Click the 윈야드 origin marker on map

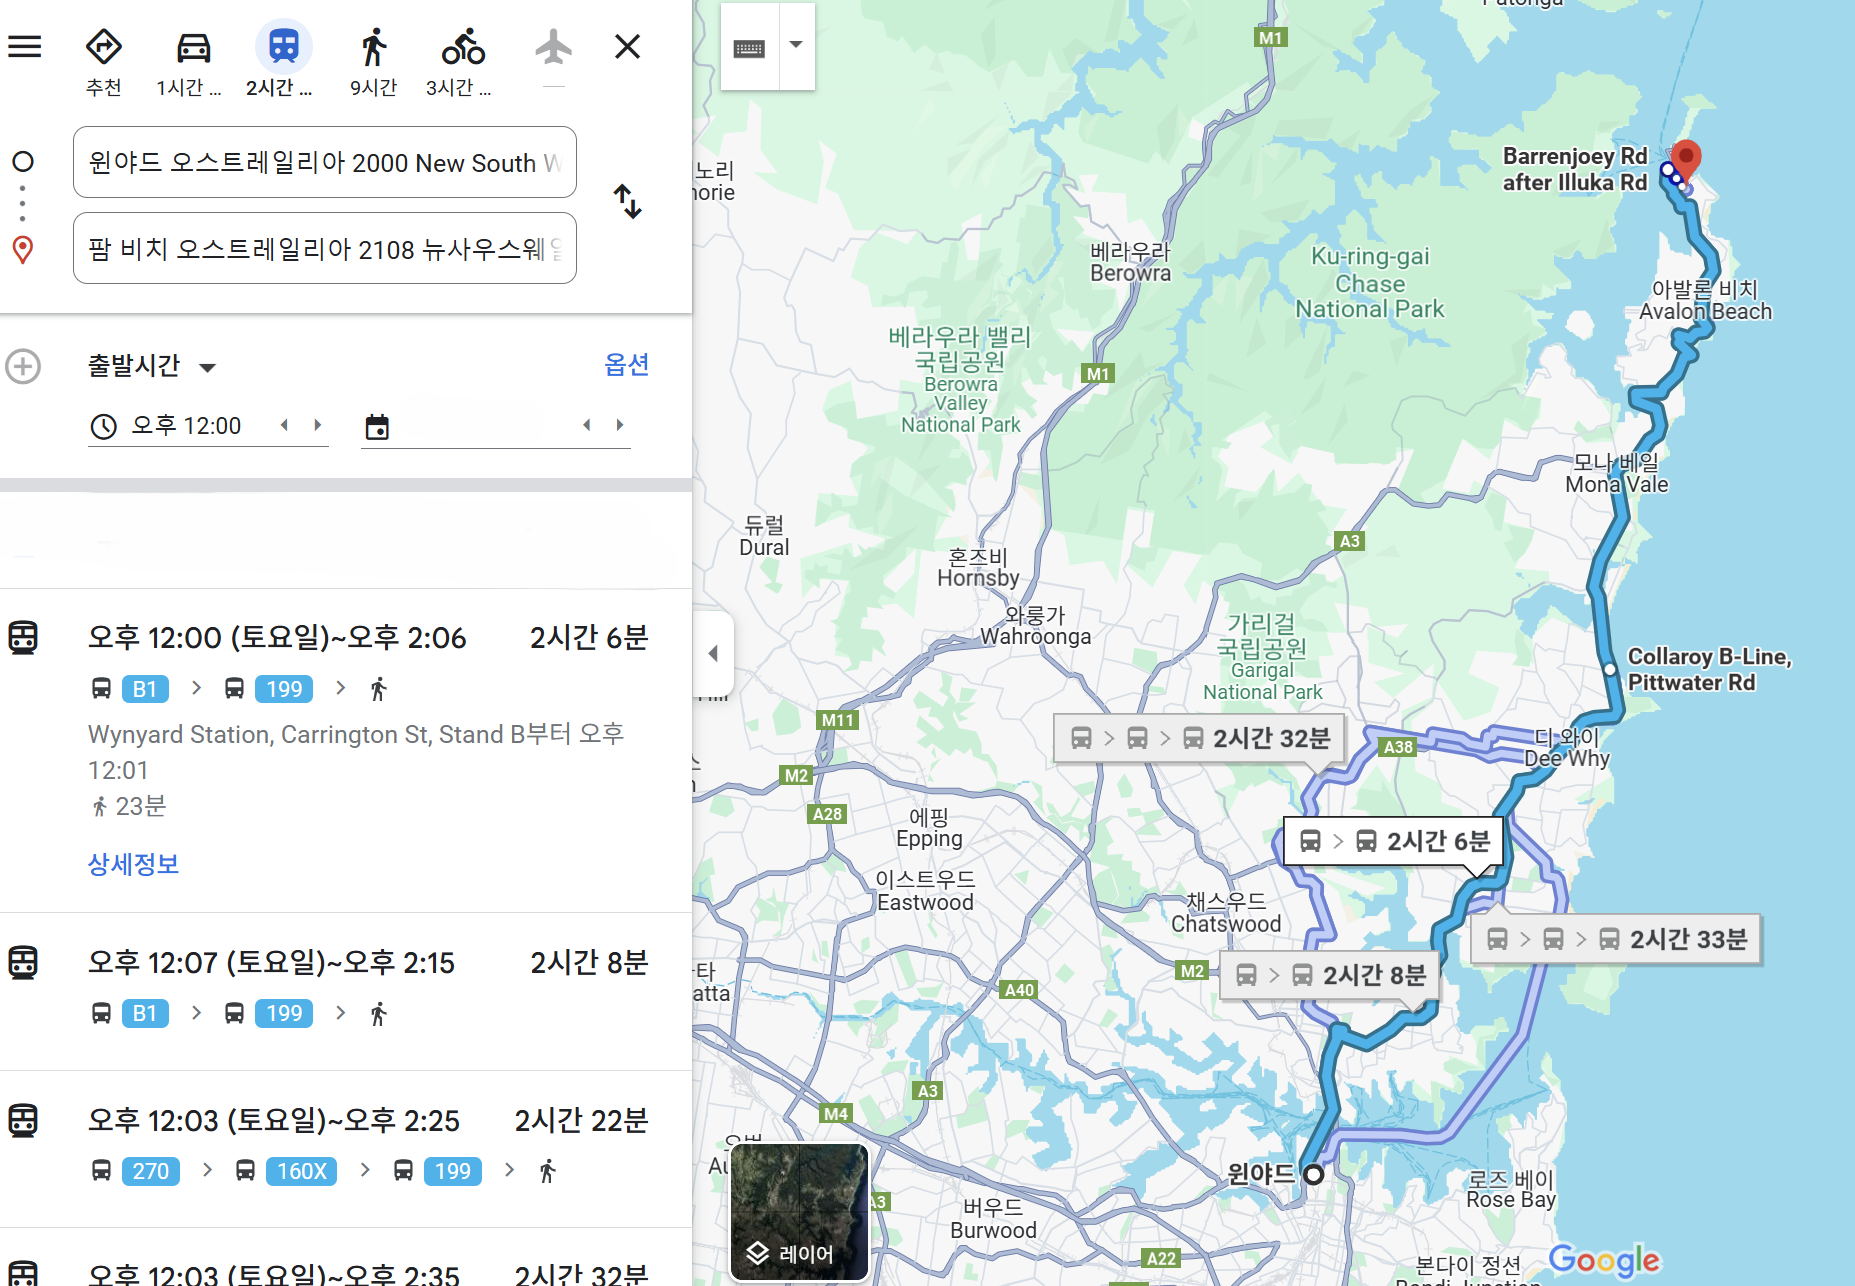(1314, 1175)
